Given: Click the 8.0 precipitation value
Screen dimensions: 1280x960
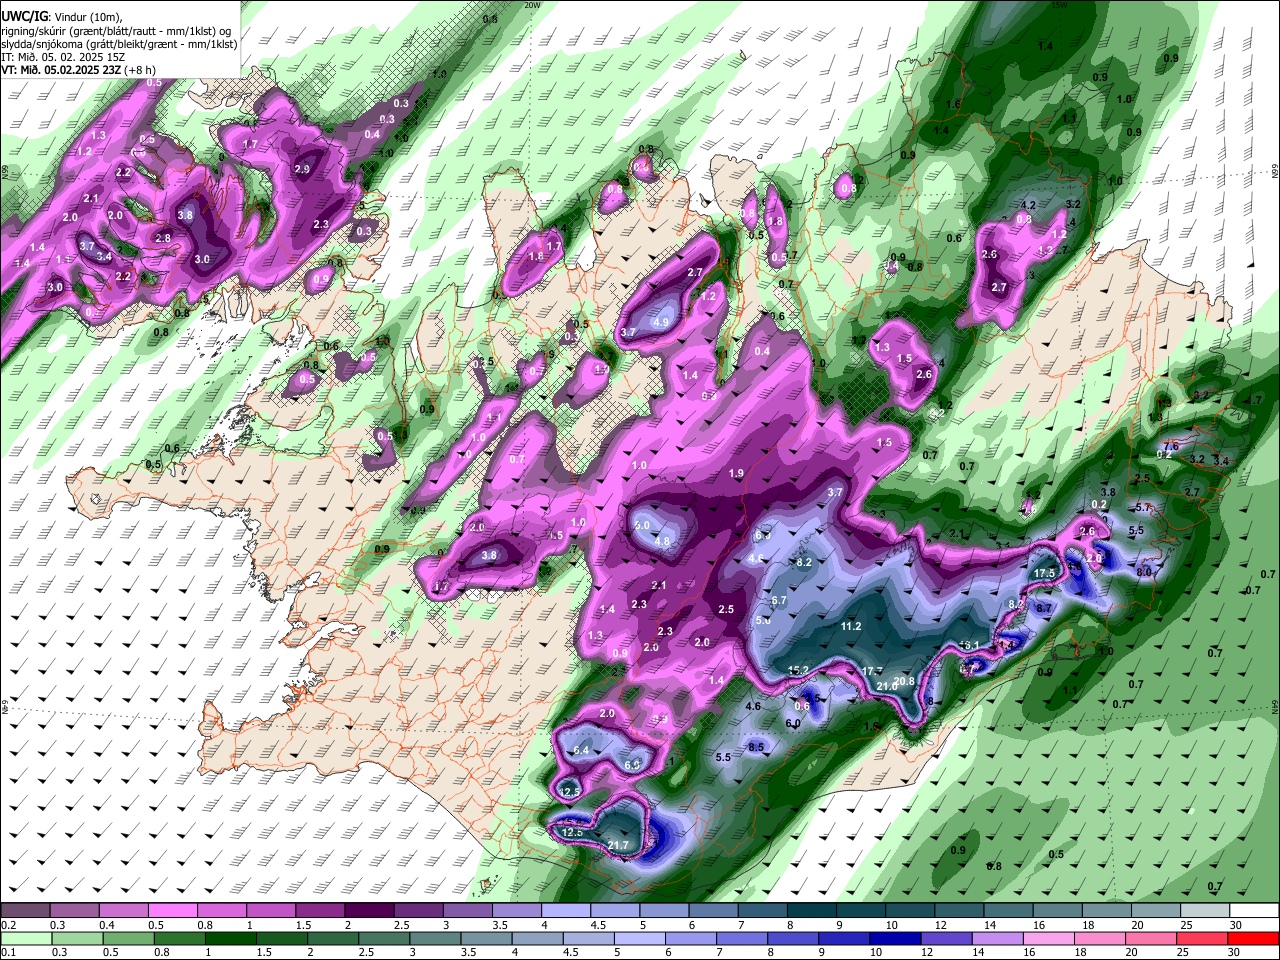Looking at the screenshot, I should (1145, 571).
